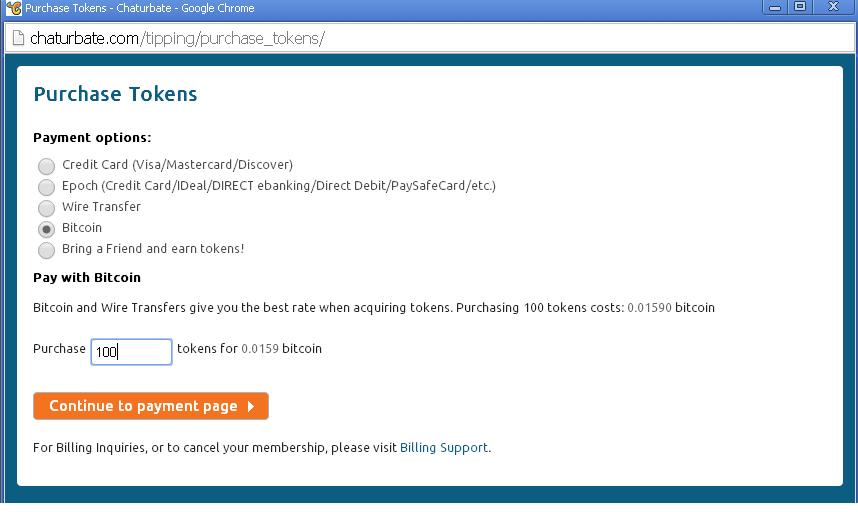This screenshot has height=512, width=858.
Task: Select the Credit Card payment option
Action: pos(47,166)
